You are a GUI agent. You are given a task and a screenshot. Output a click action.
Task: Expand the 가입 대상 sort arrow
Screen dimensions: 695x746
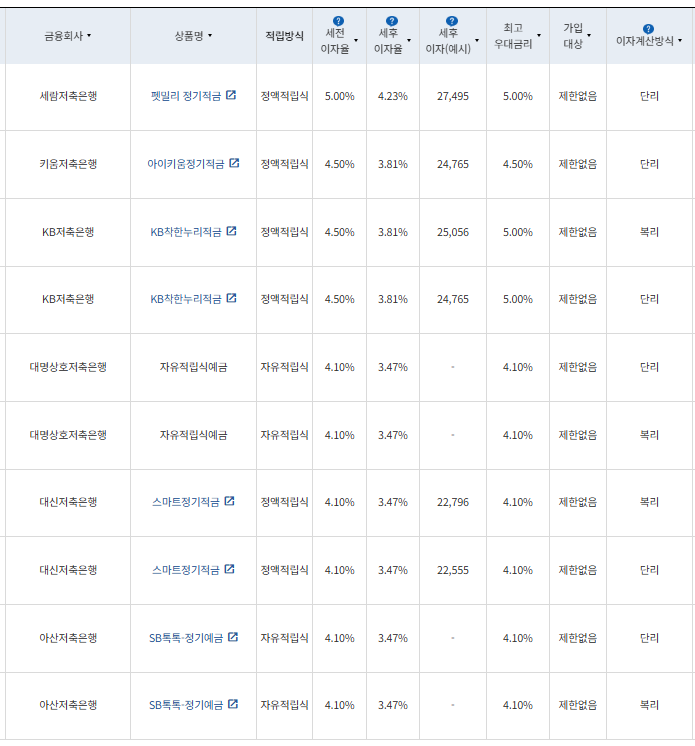point(589,36)
